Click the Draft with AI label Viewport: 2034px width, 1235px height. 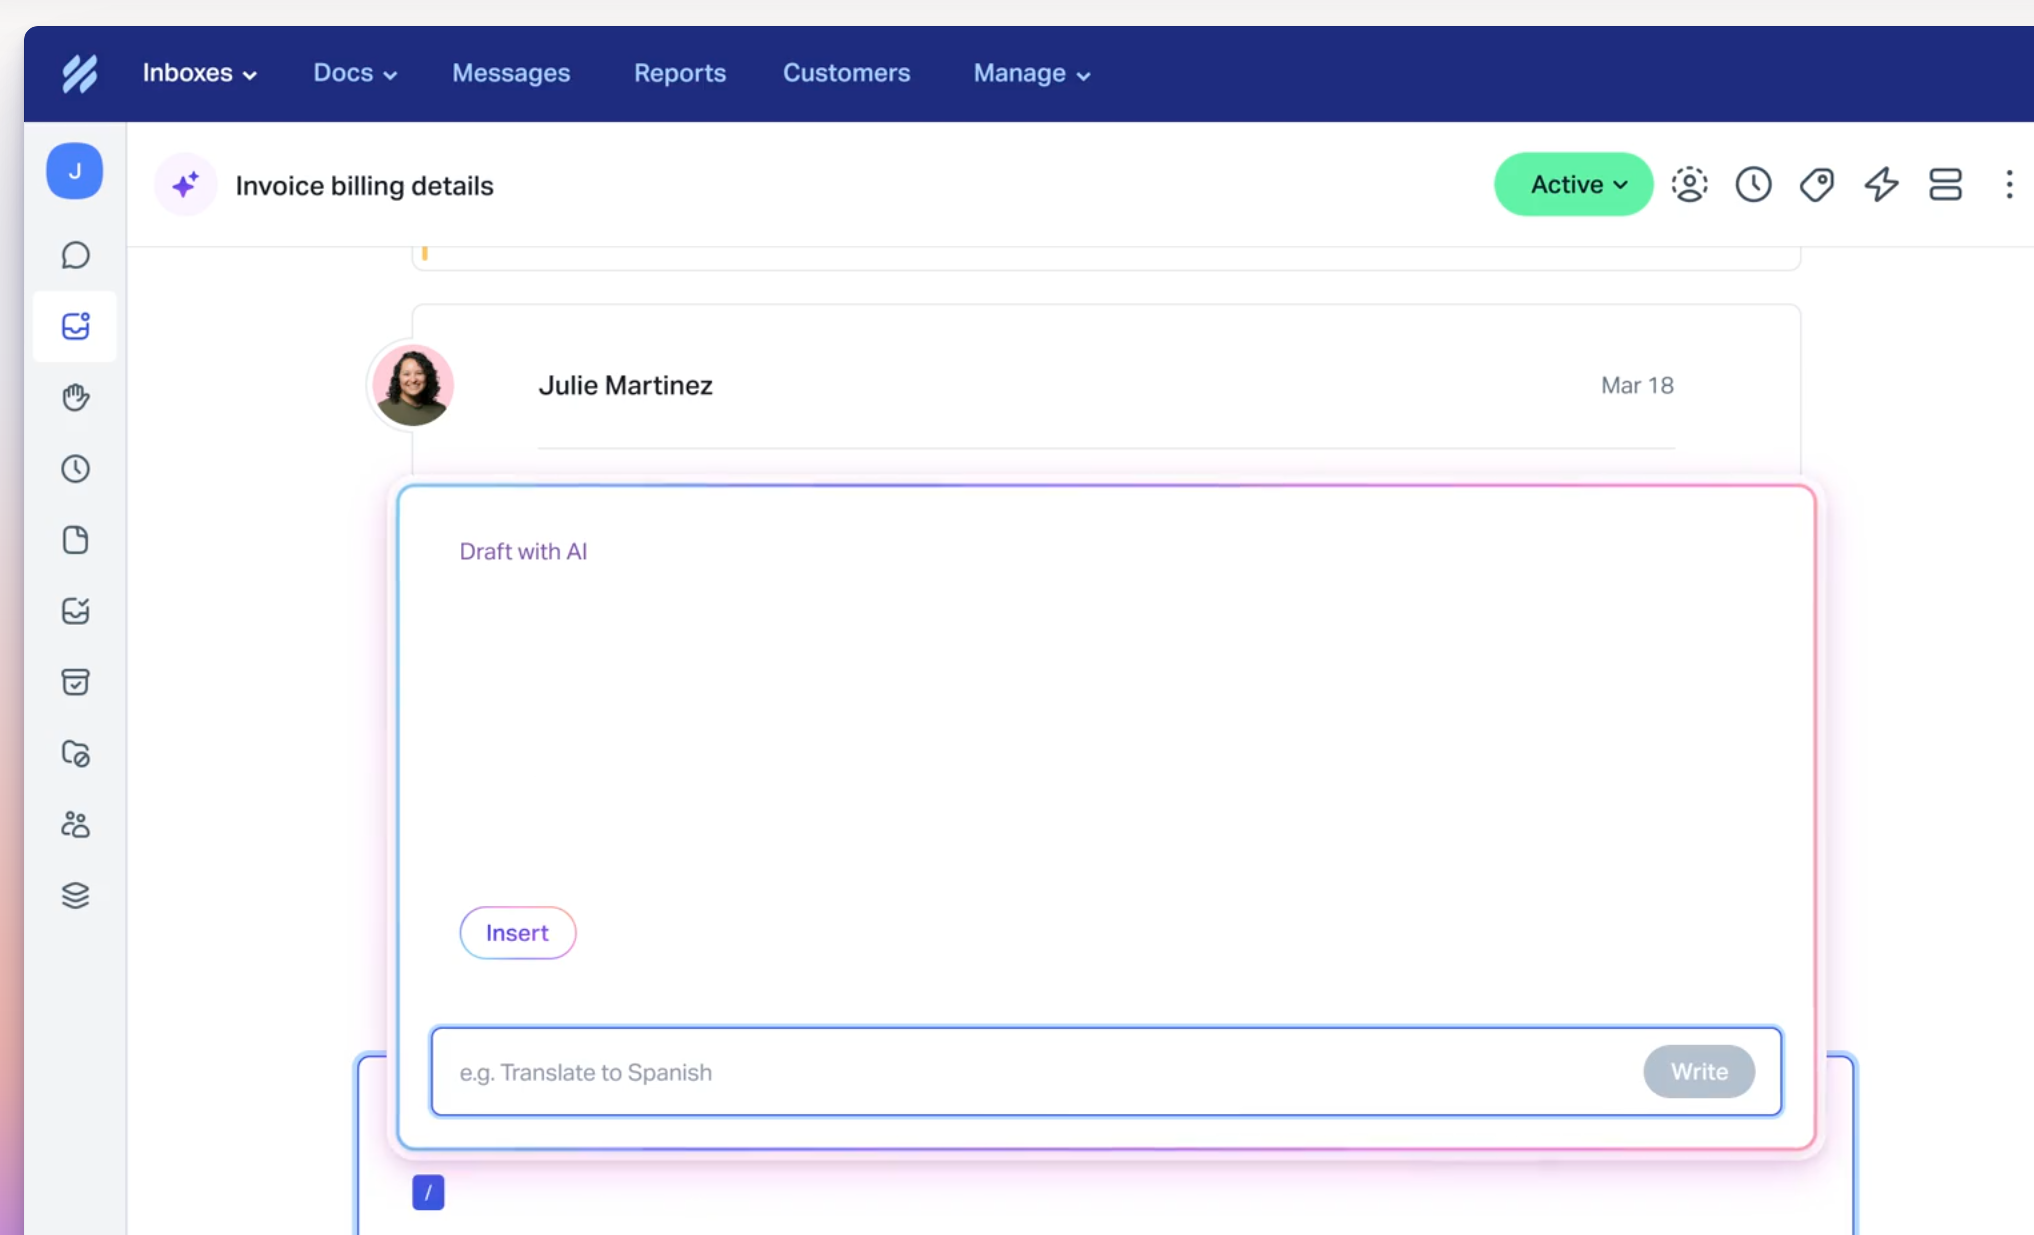pos(523,551)
